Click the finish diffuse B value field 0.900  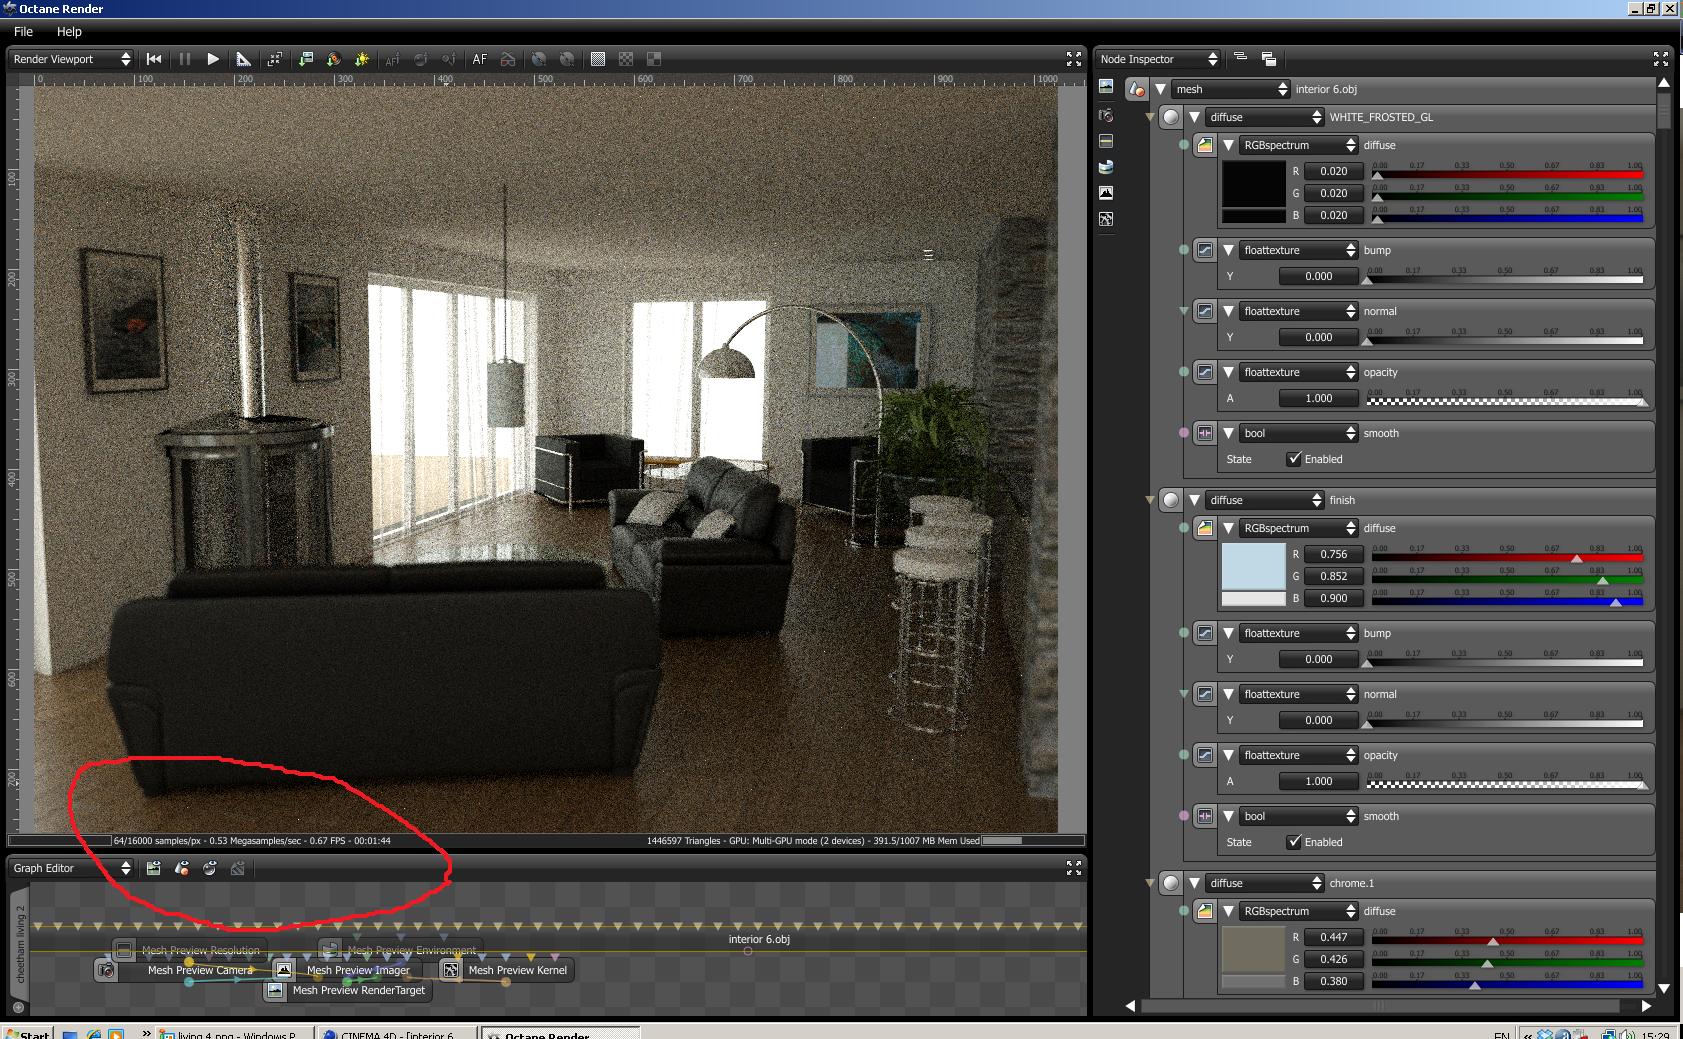tap(1333, 598)
